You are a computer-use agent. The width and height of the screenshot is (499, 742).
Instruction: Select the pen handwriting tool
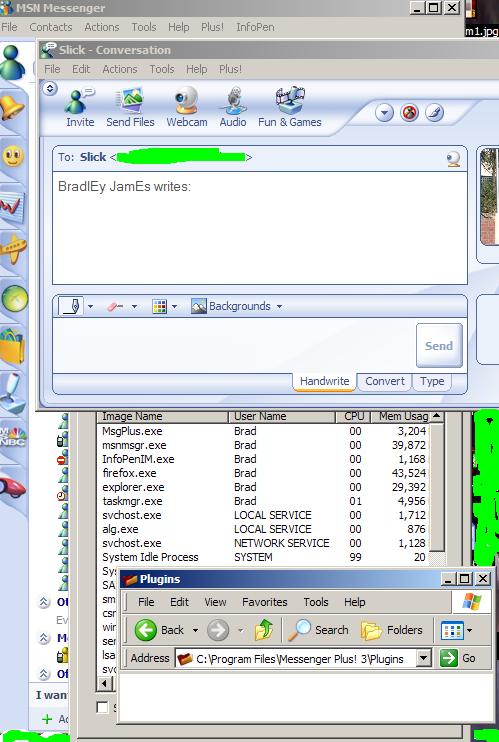[71, 306]
